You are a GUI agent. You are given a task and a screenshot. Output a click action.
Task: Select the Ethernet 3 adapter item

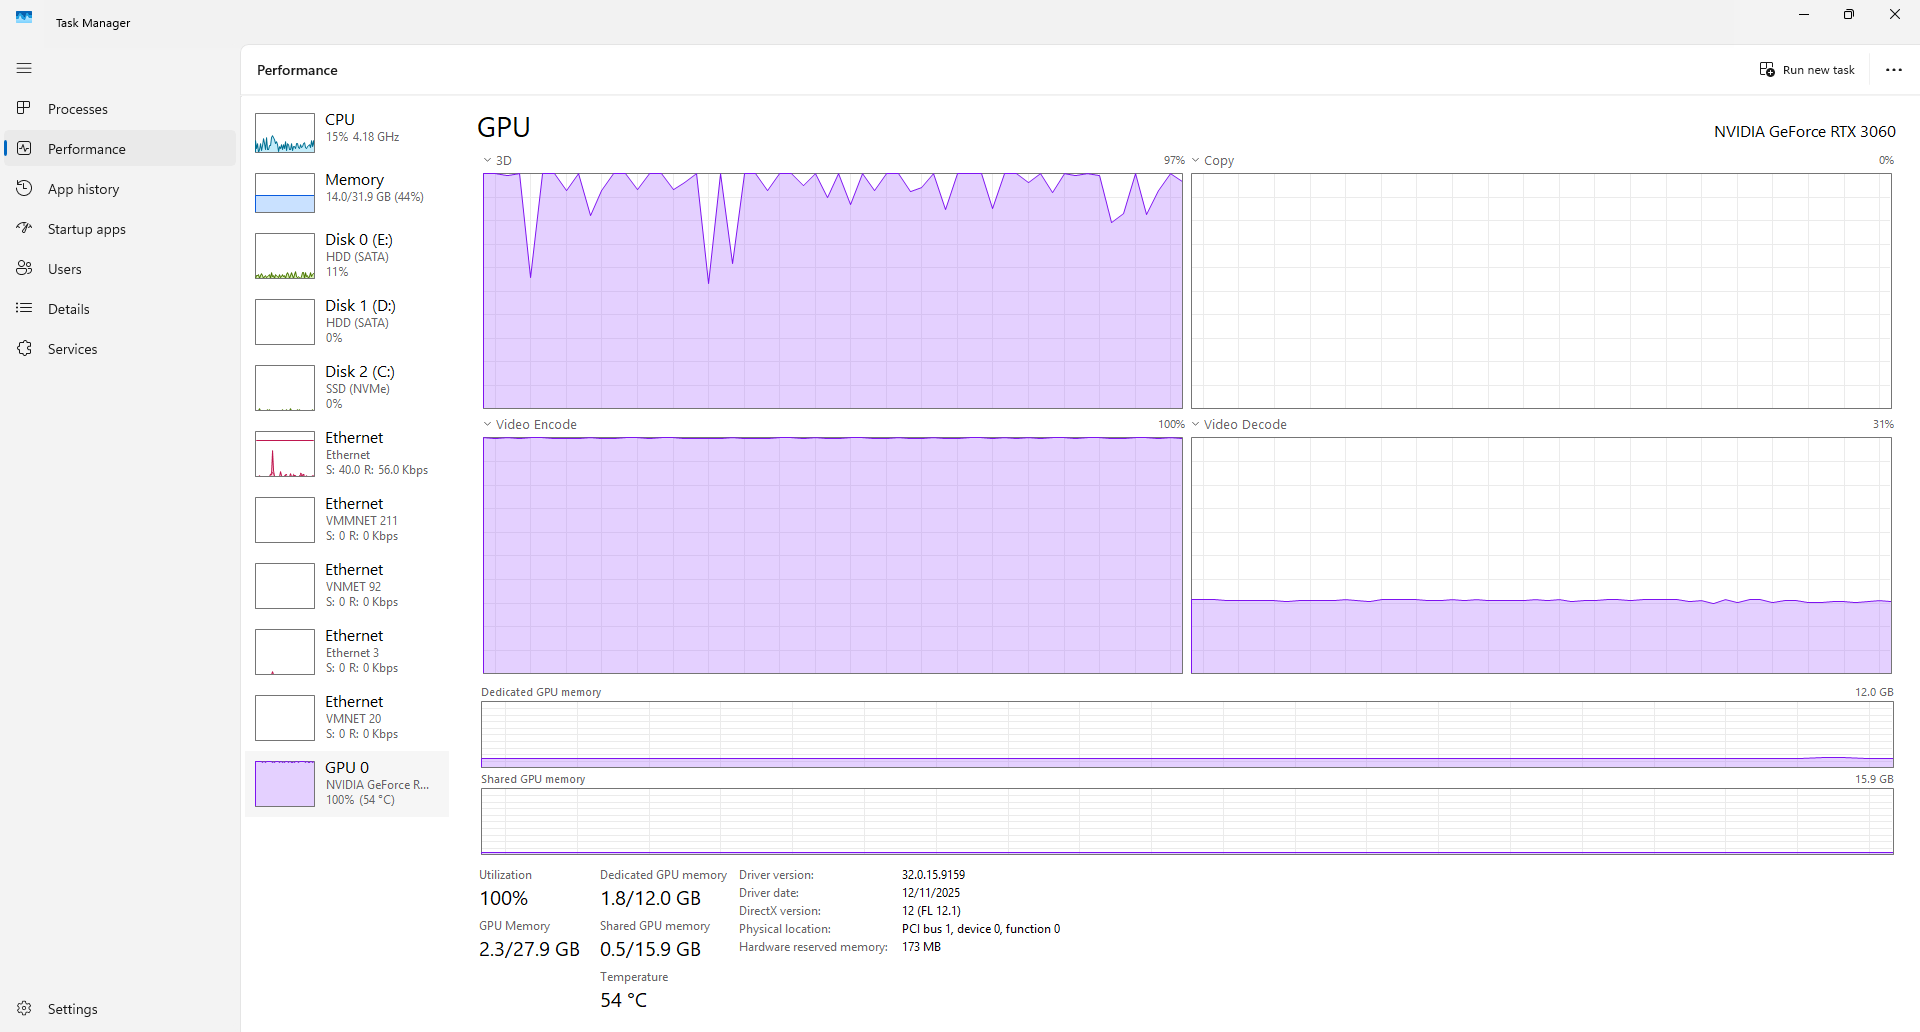point(347,652)
